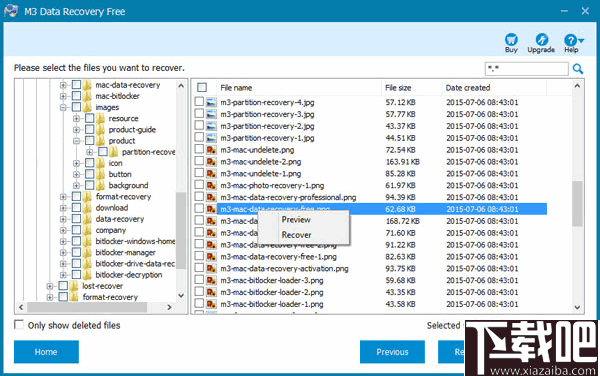
Task: Sort by the Date created column header
Action: [x=494, y=88]
